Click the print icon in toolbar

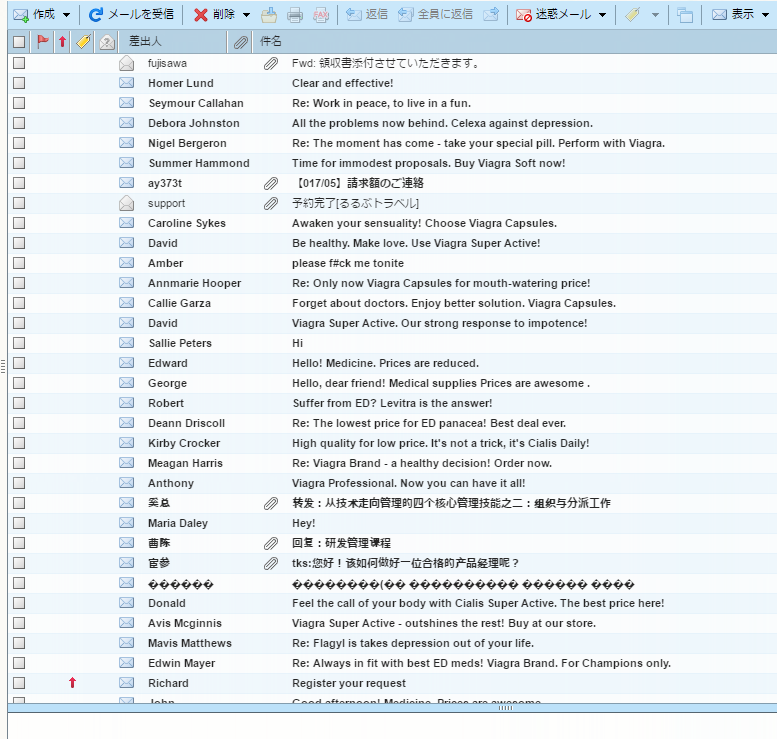coord(295,15)
